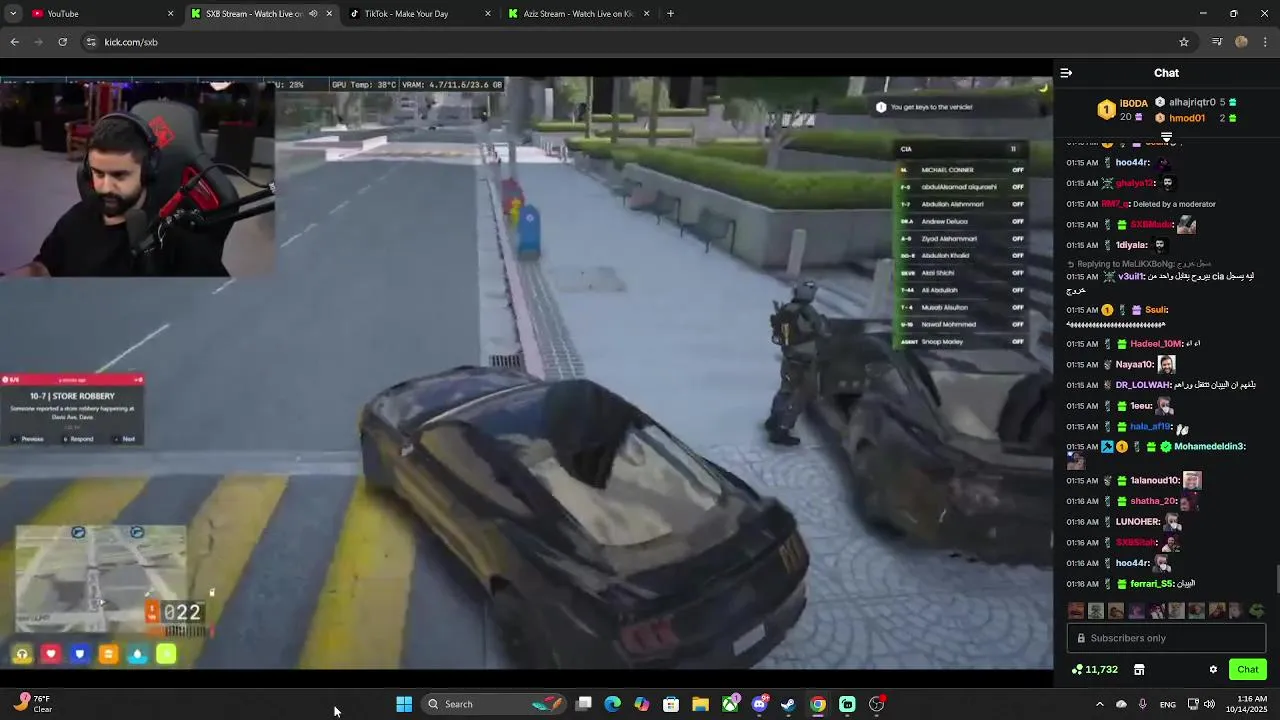This screenshot has height=720, width=1280.
Task: Close the YouTube tab
Action: pyautogui.click(x=170, y=14)
